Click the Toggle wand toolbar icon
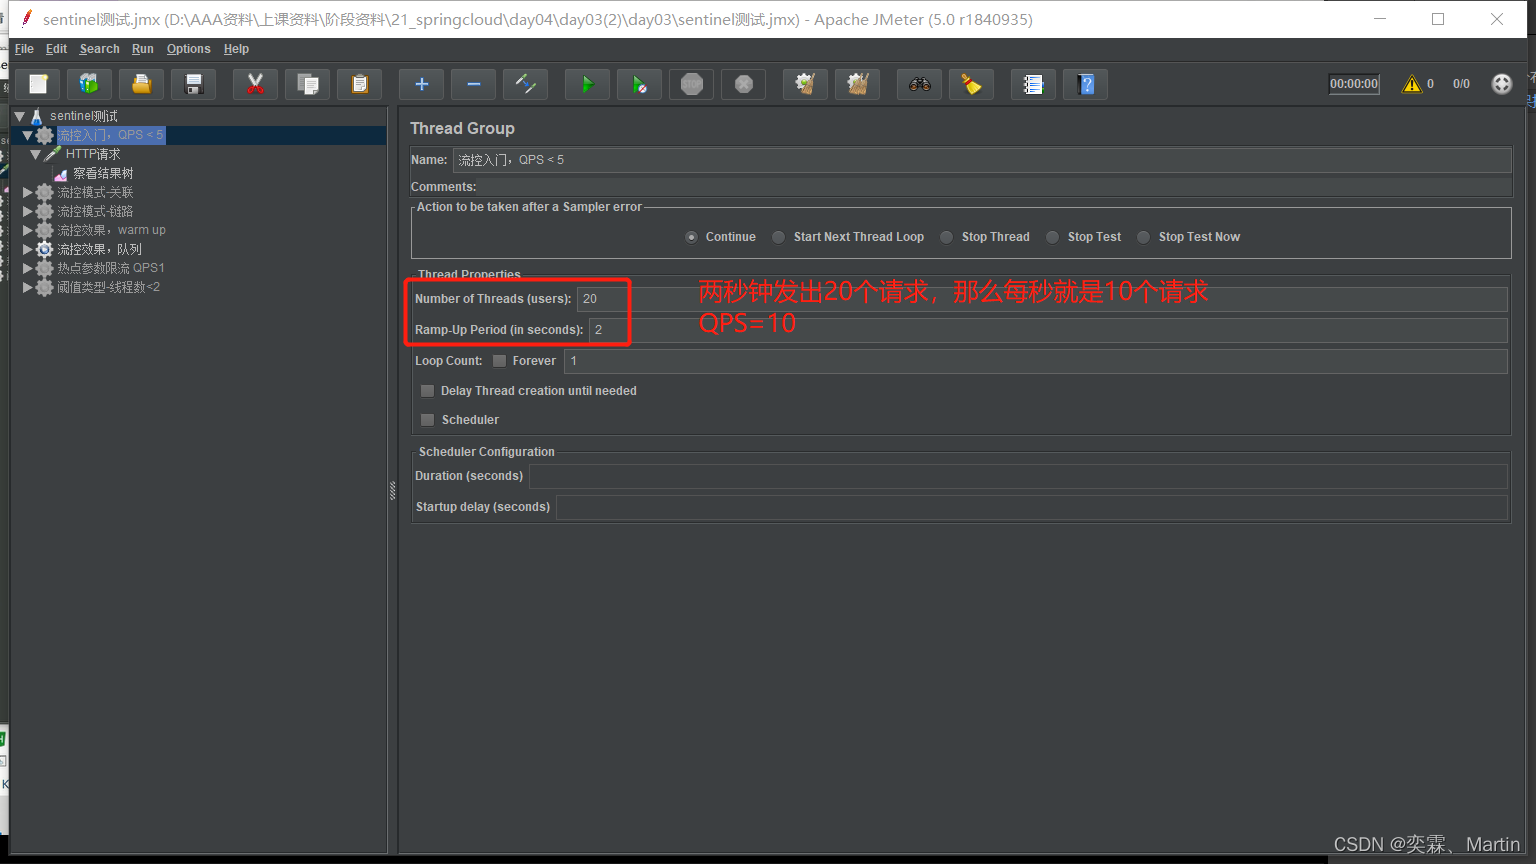 (x=525, y=85)
